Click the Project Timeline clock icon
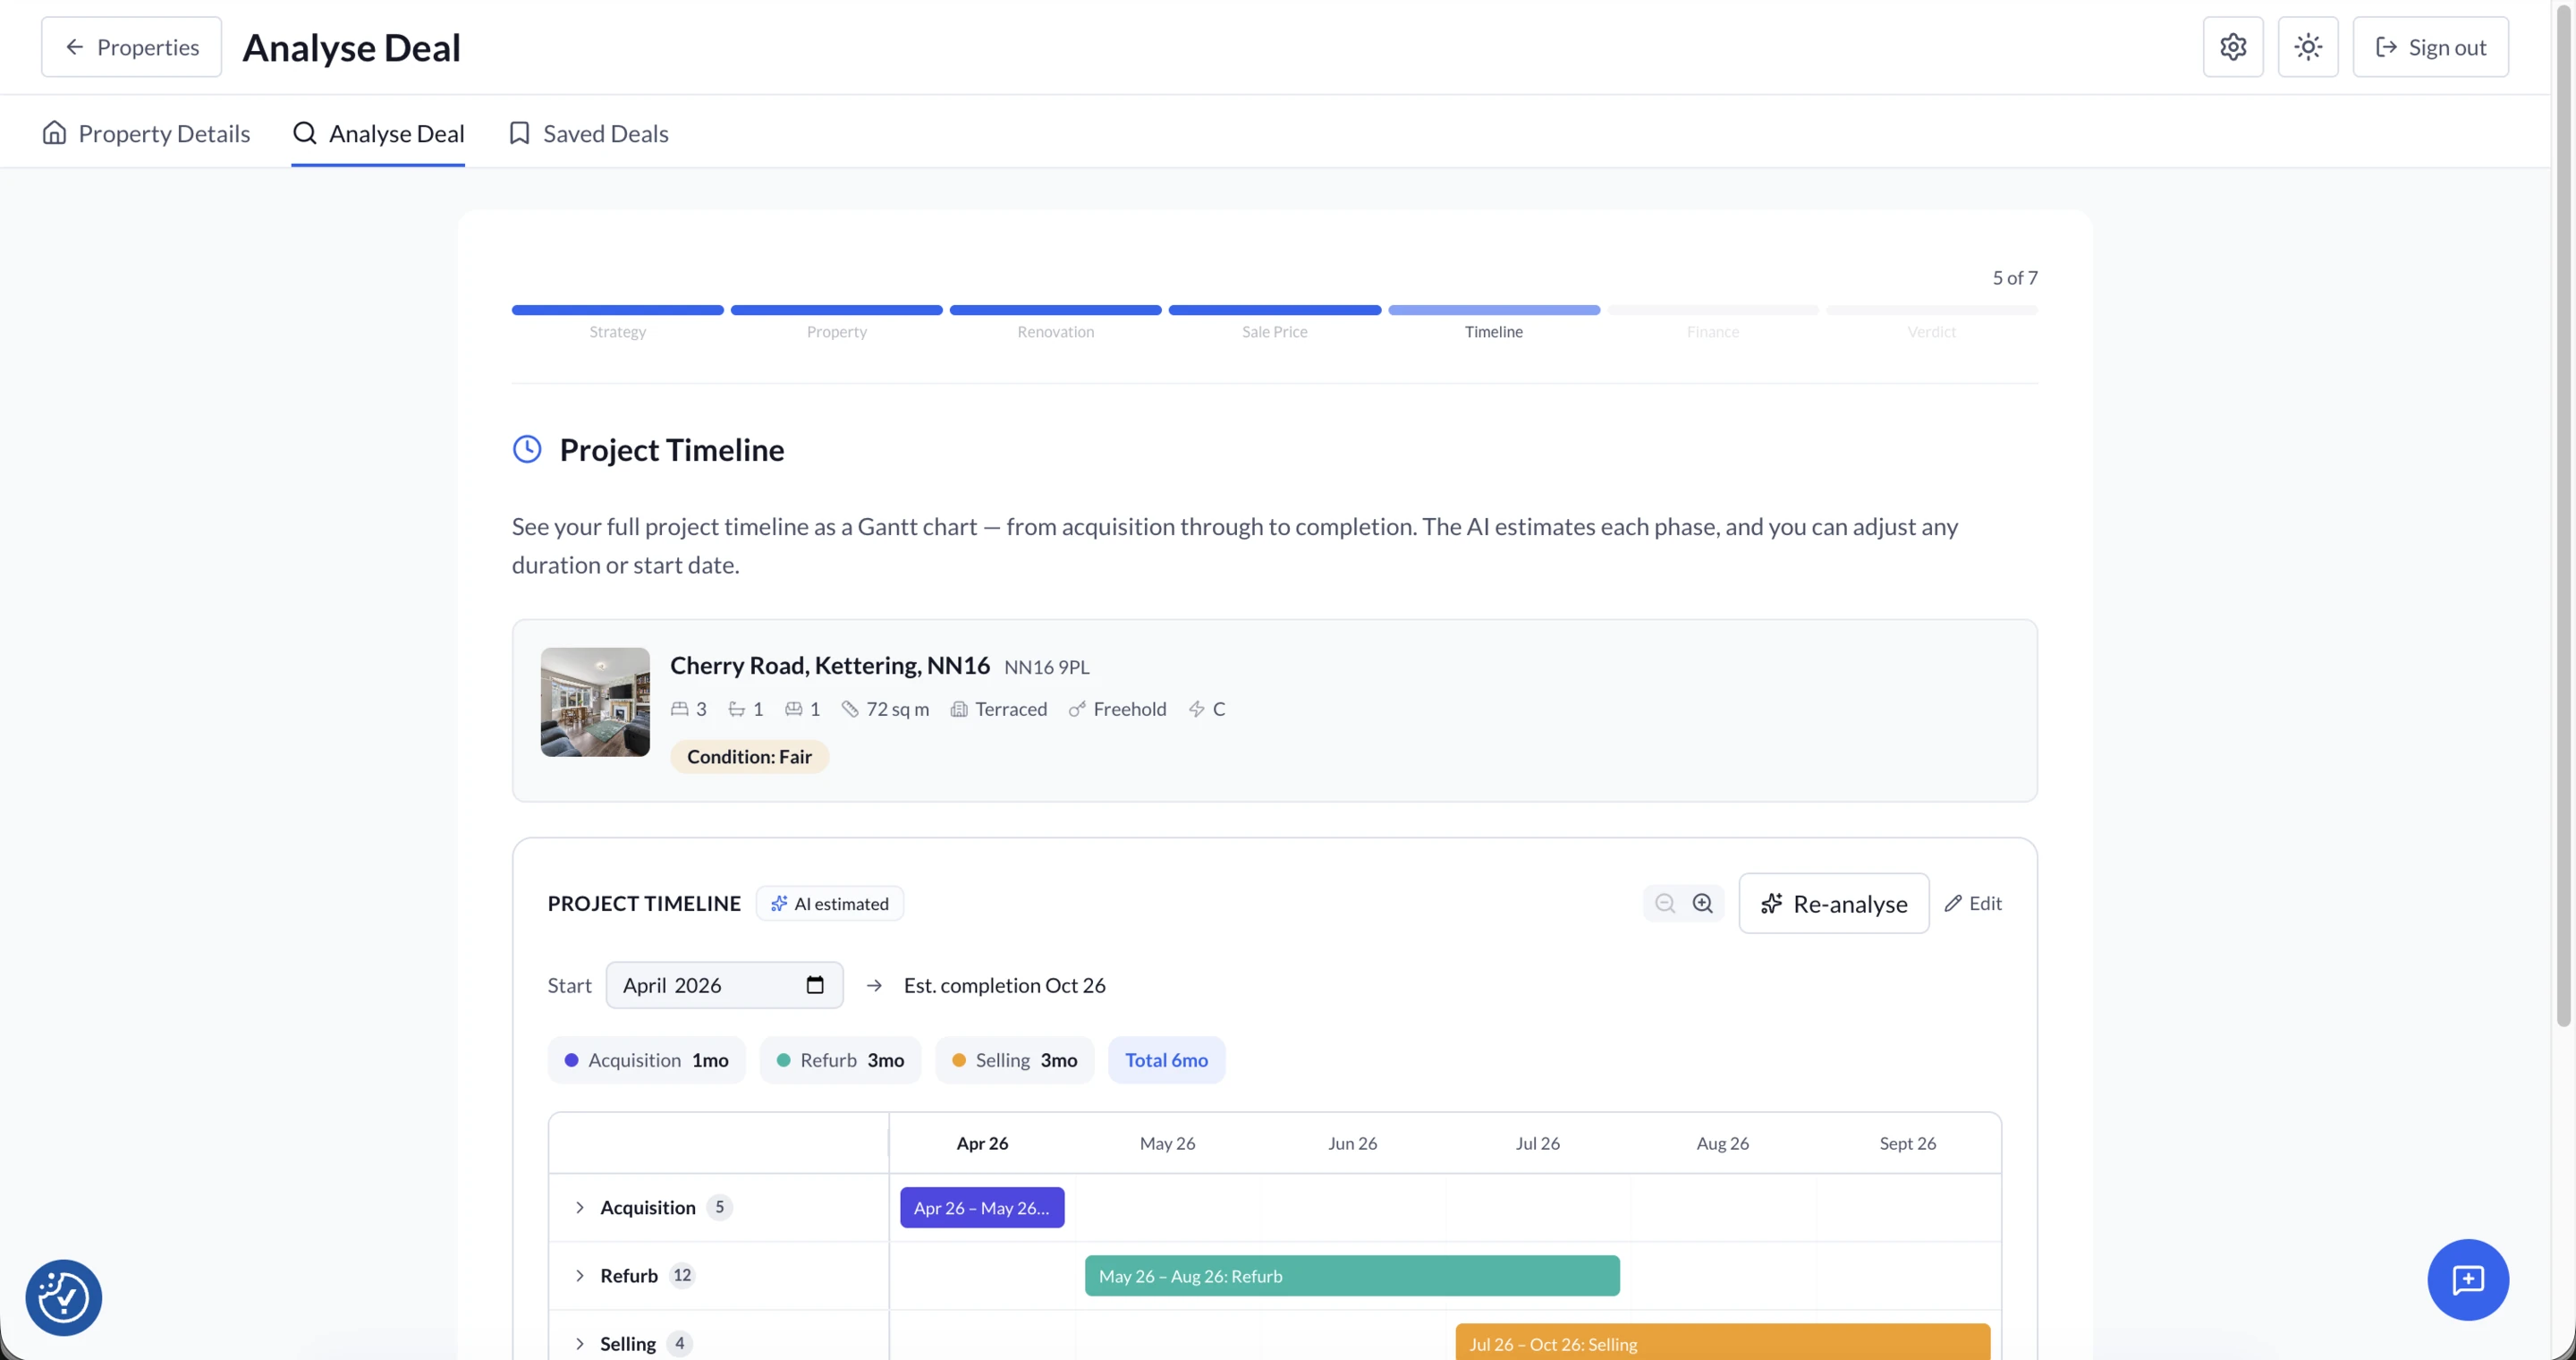This screenshot has width=2576, height=1360. (x=527, y=449)
